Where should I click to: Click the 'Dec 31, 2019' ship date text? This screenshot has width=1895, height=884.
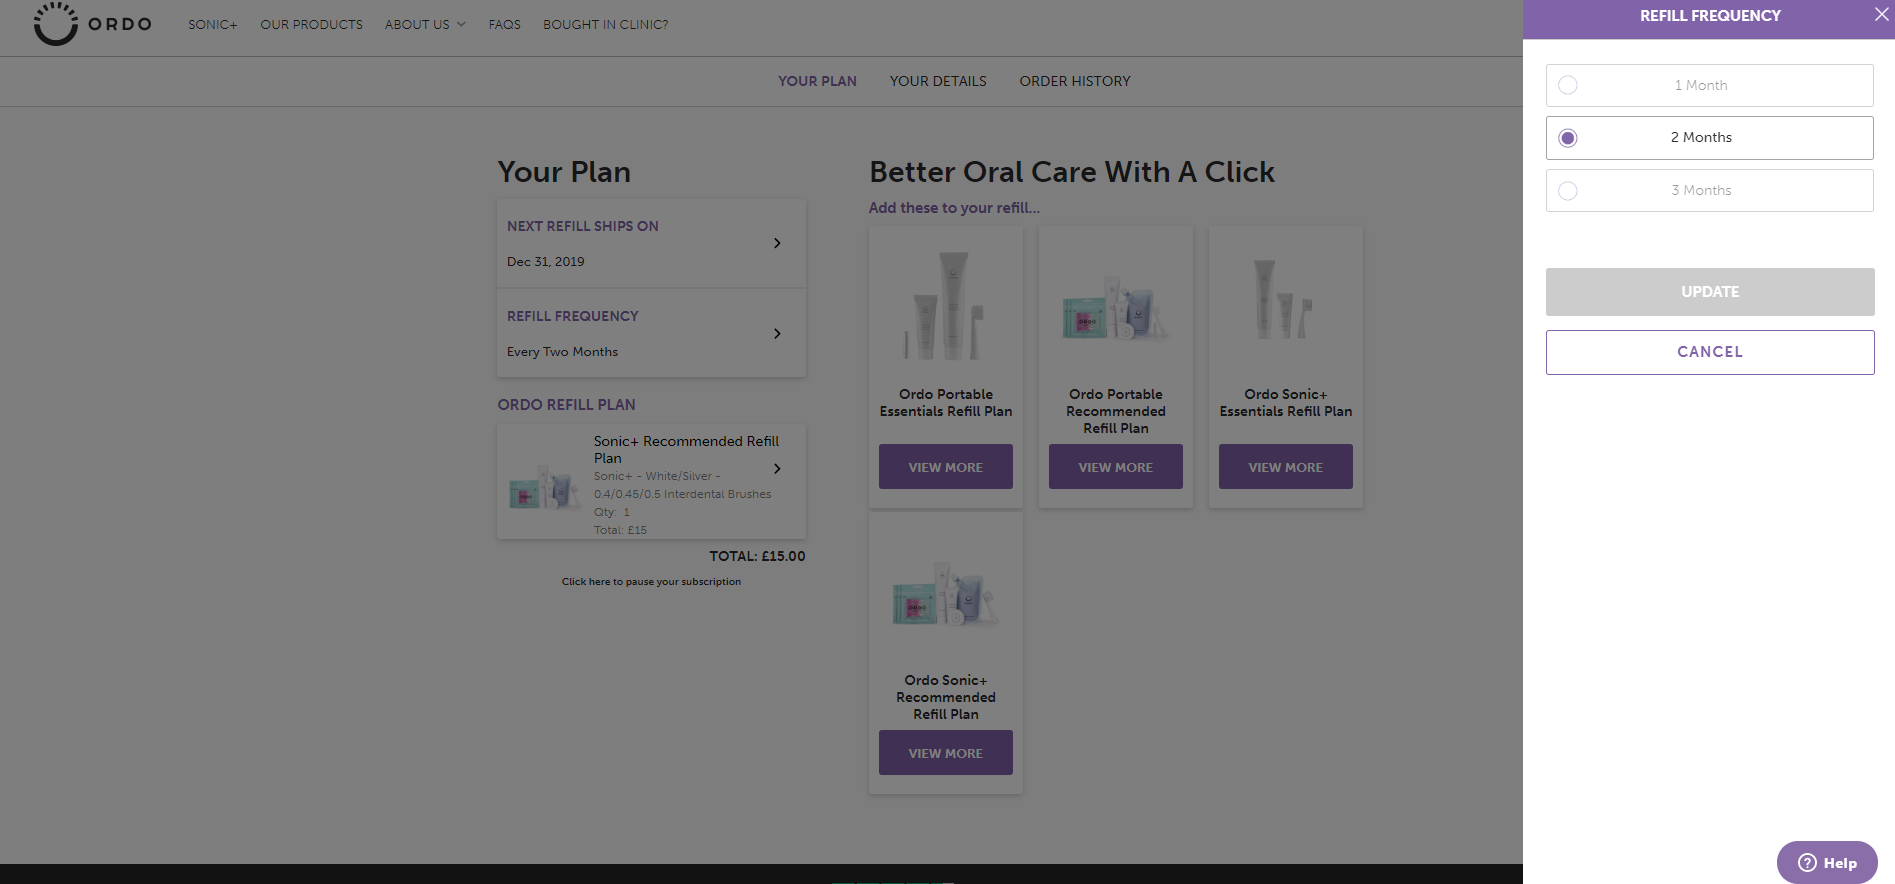pyautogui.click(x=546, y=262)
